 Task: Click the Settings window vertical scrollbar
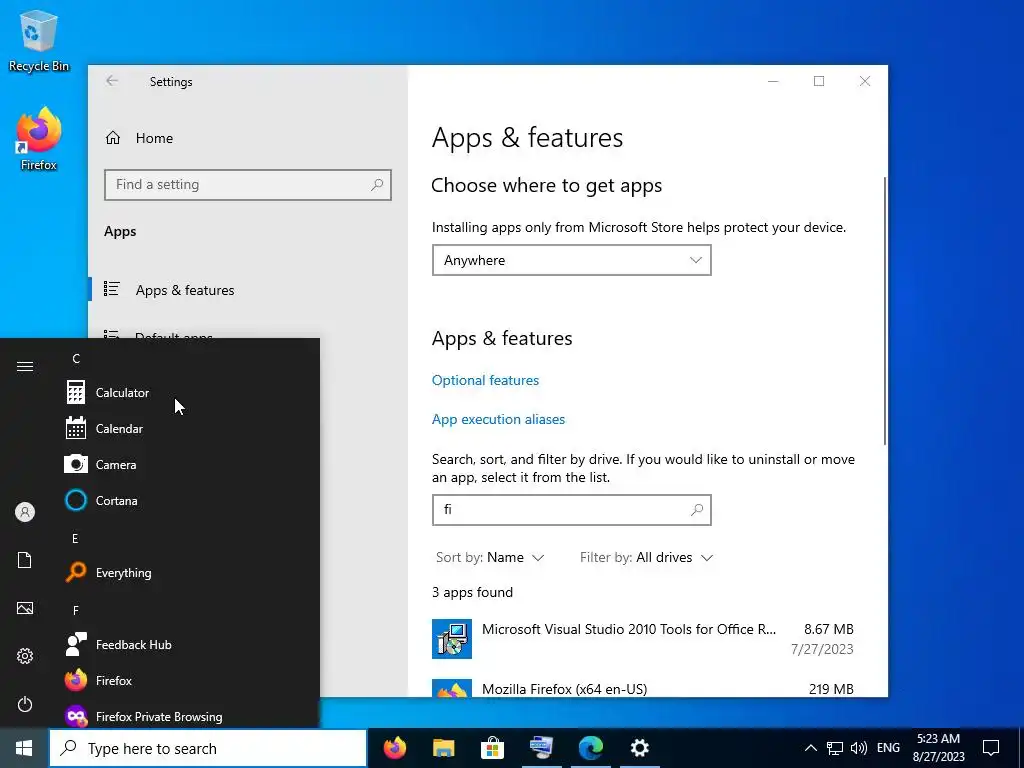885,310
